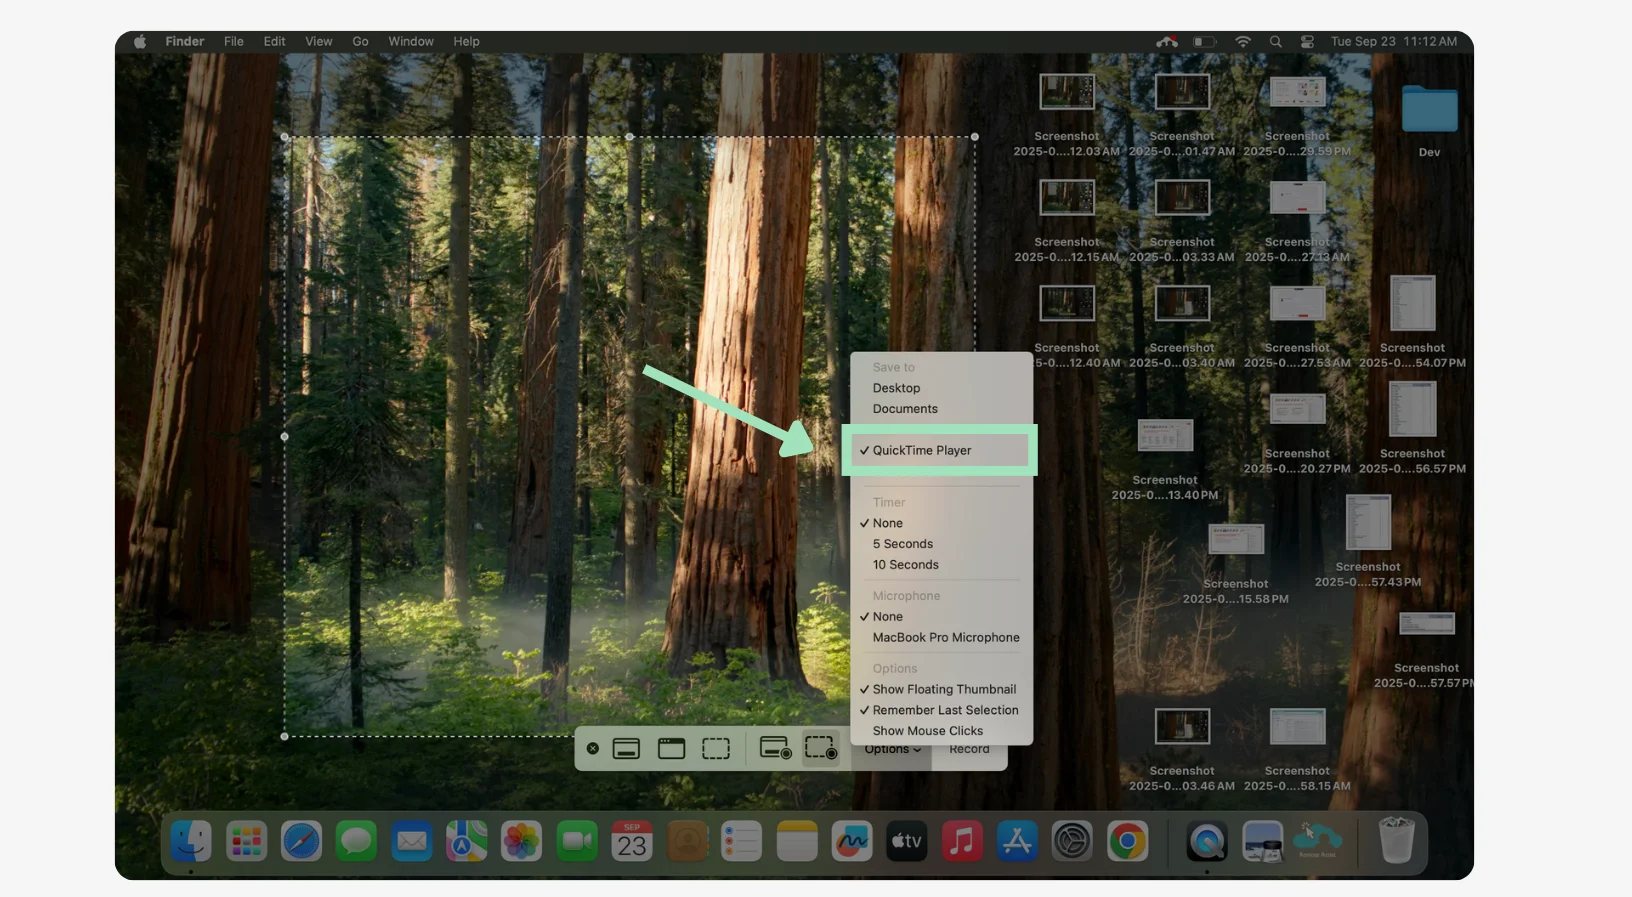Screen dimensions: 1632x897
Task: Open System Settings from the Dock
Action: (1072, 841)
